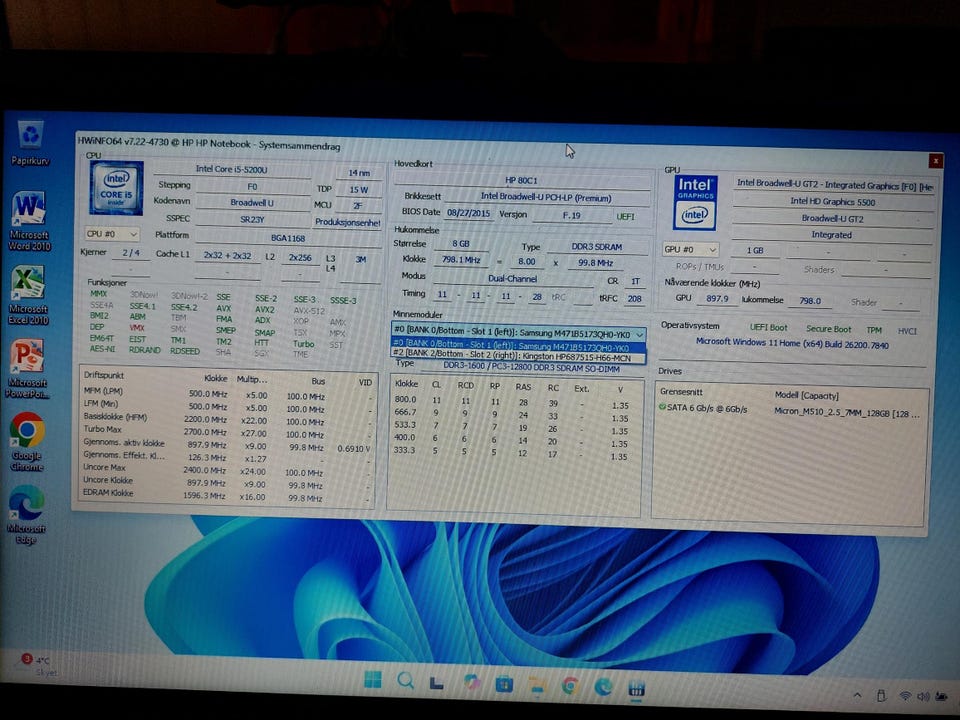Select the #2 Kingston HP687515-H66-MCN module option
Viewport: 960px width, 720px height.
(518, 356)
